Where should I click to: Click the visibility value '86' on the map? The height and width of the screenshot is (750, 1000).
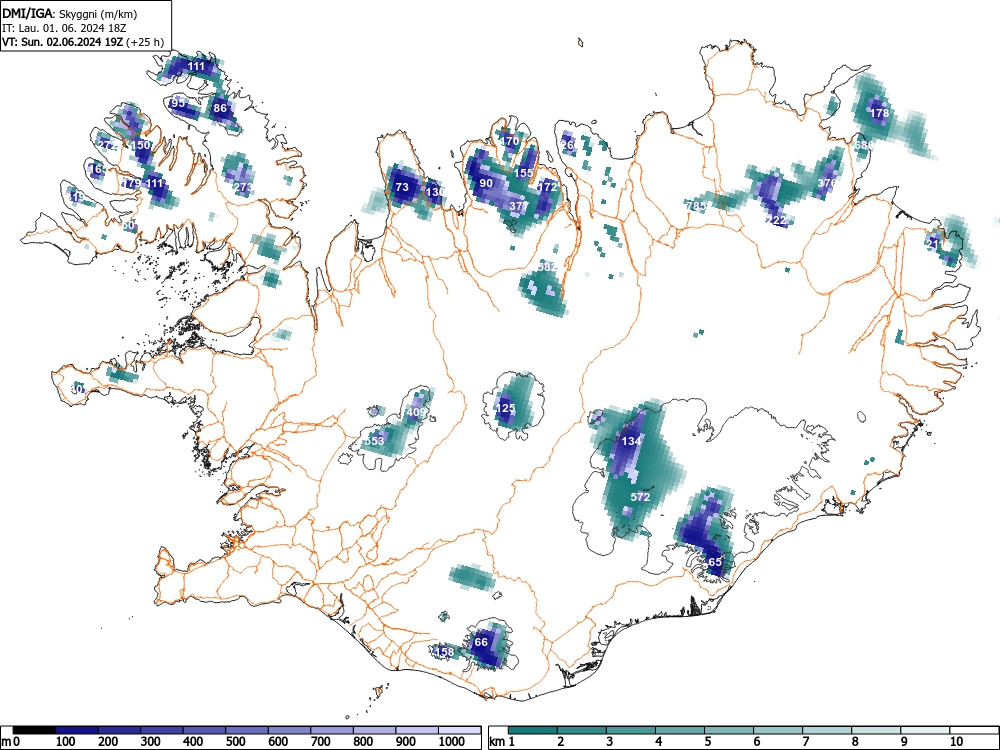(x=220, y=108)
